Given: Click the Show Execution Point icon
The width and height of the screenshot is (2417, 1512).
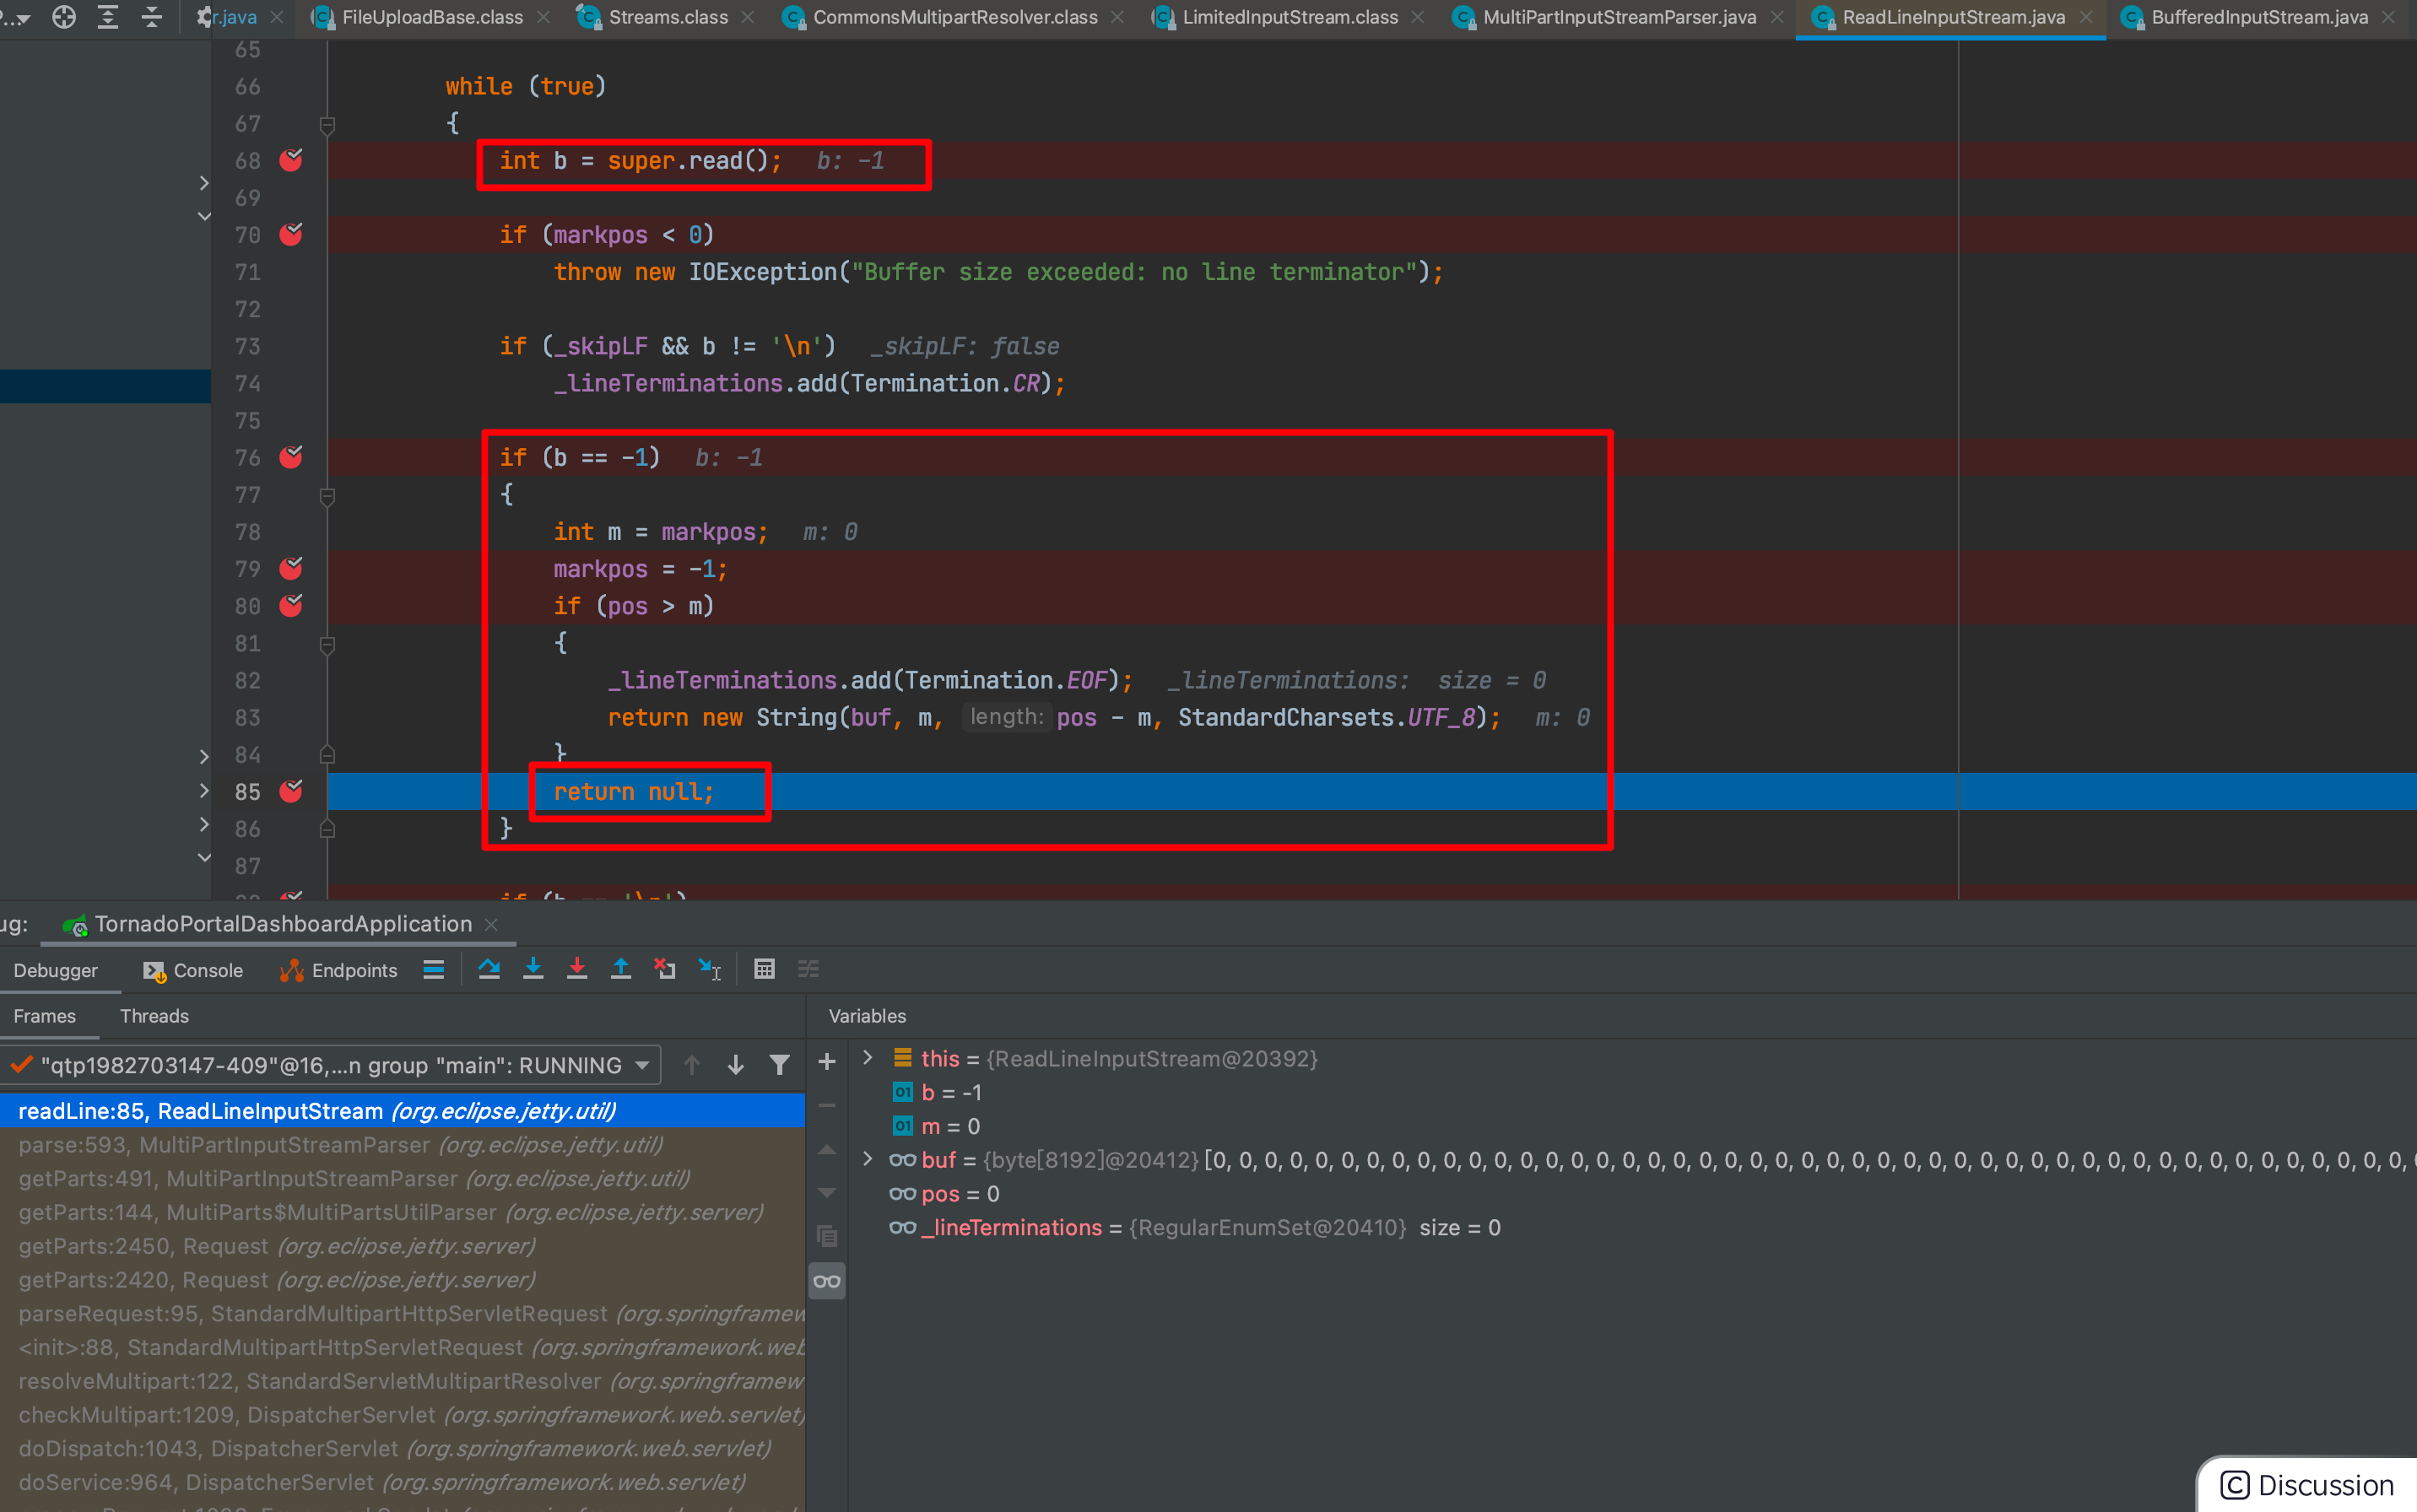Looking at the screenshot, I should pyautogui.click(x=433, y=969).
